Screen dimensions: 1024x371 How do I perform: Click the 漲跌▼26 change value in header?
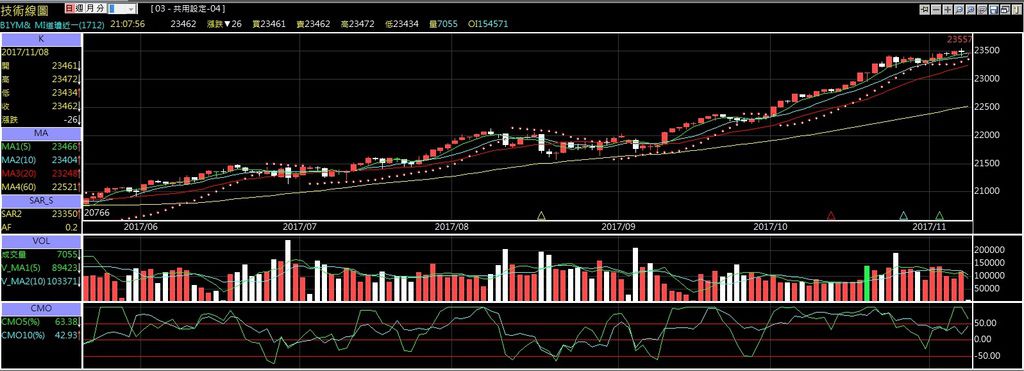click(224, 24)
